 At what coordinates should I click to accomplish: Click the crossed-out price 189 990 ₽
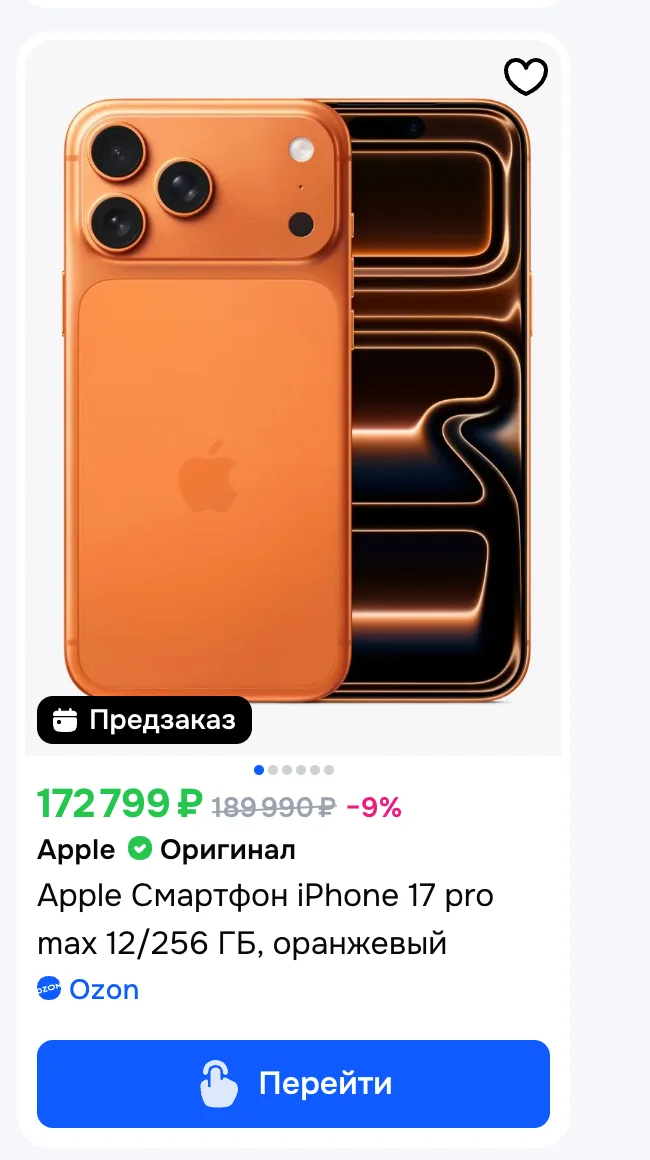click(274, 808)
